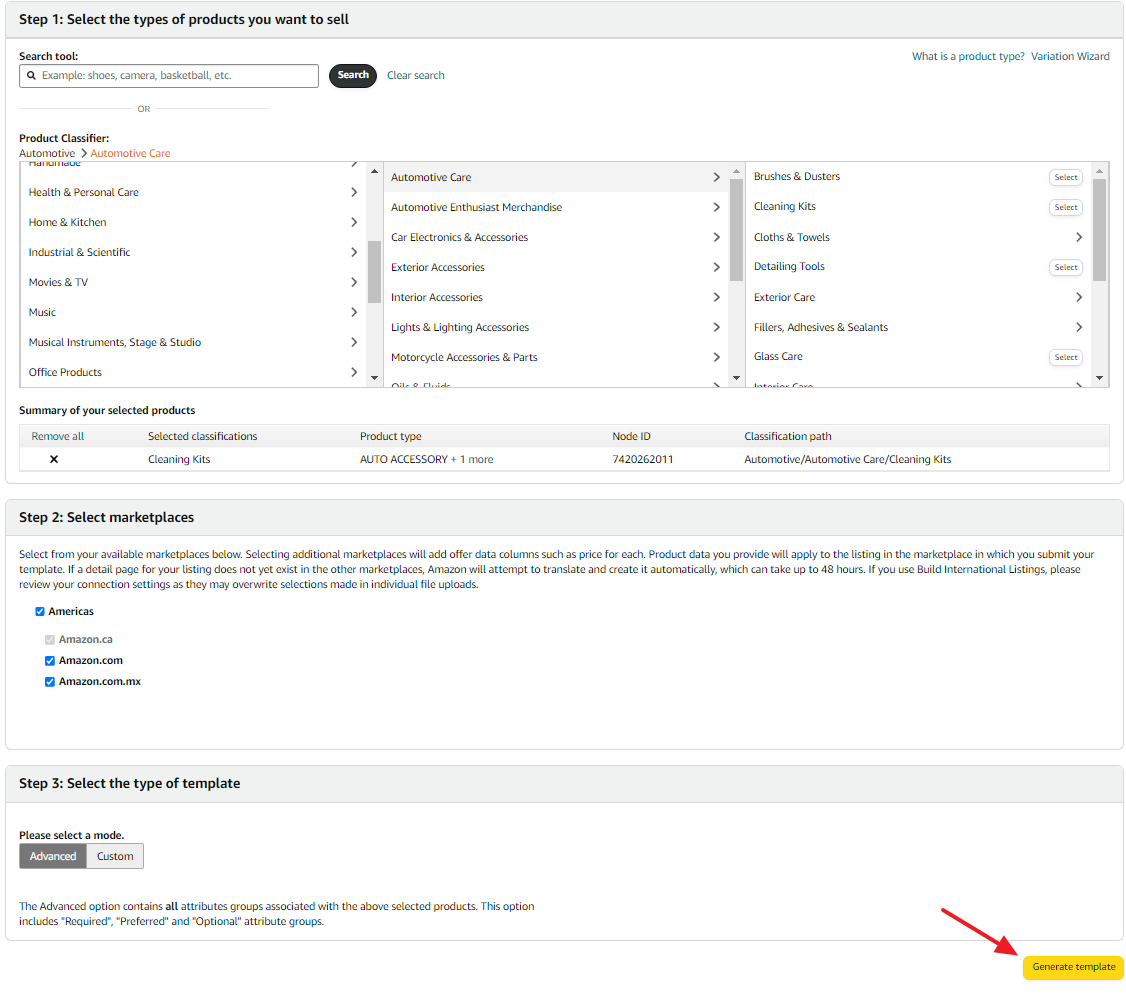Uncheck the Amazon.com marketplace
Screen dimensions: 1126x1001
pyautogui.click(x=49, y=660)
